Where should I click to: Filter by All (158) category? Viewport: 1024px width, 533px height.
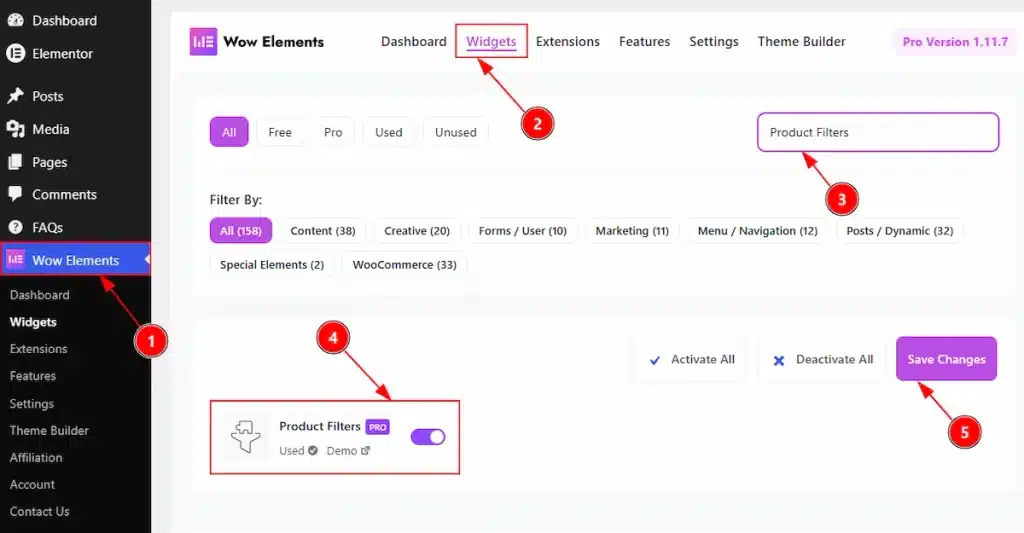coord(240,231)
